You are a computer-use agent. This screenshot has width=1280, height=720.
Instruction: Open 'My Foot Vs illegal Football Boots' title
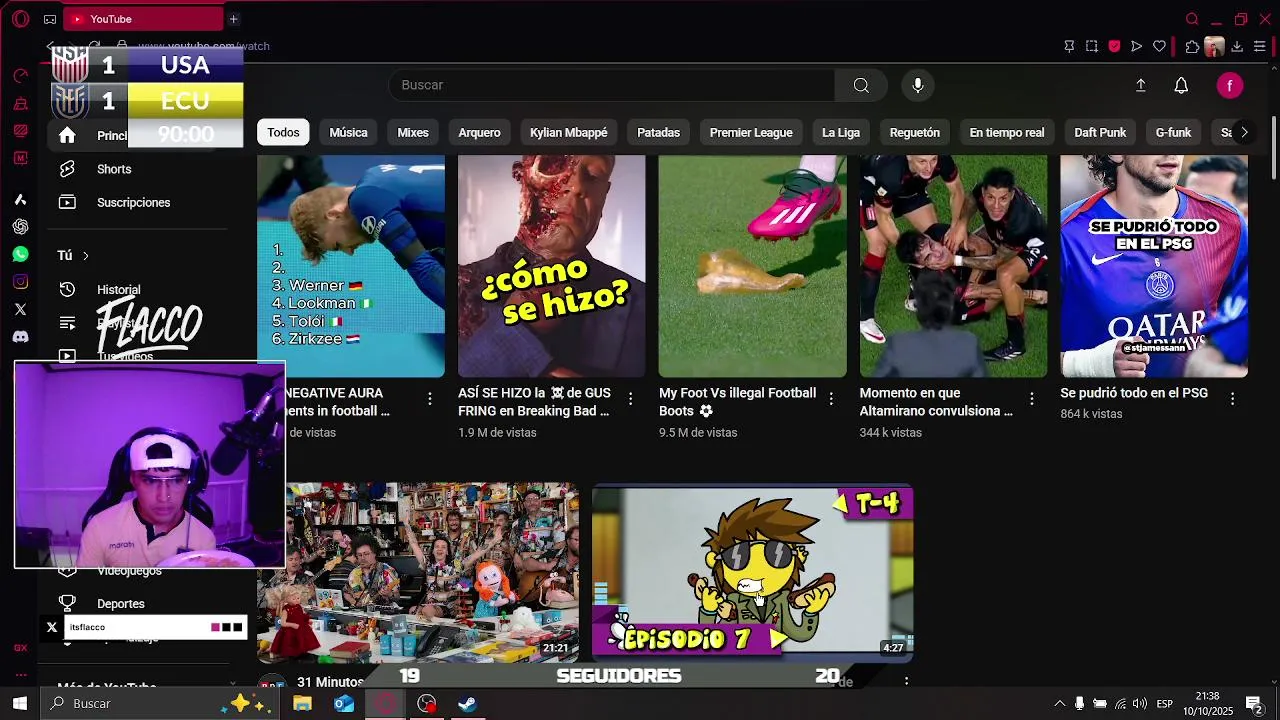pyautogui.click(x=737, y=402)
